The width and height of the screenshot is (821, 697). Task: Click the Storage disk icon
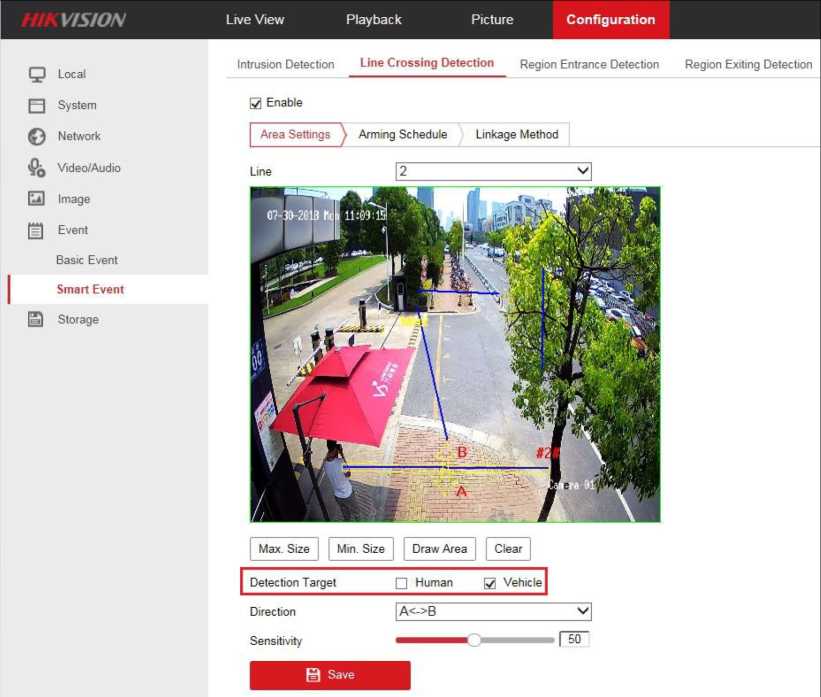click(37, 320)
